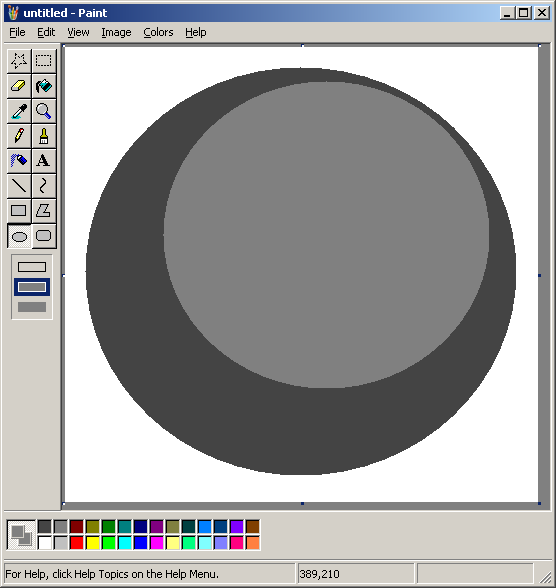556x588 pixels.
Task: Pick the red color swatch
Action: (76, 543)
